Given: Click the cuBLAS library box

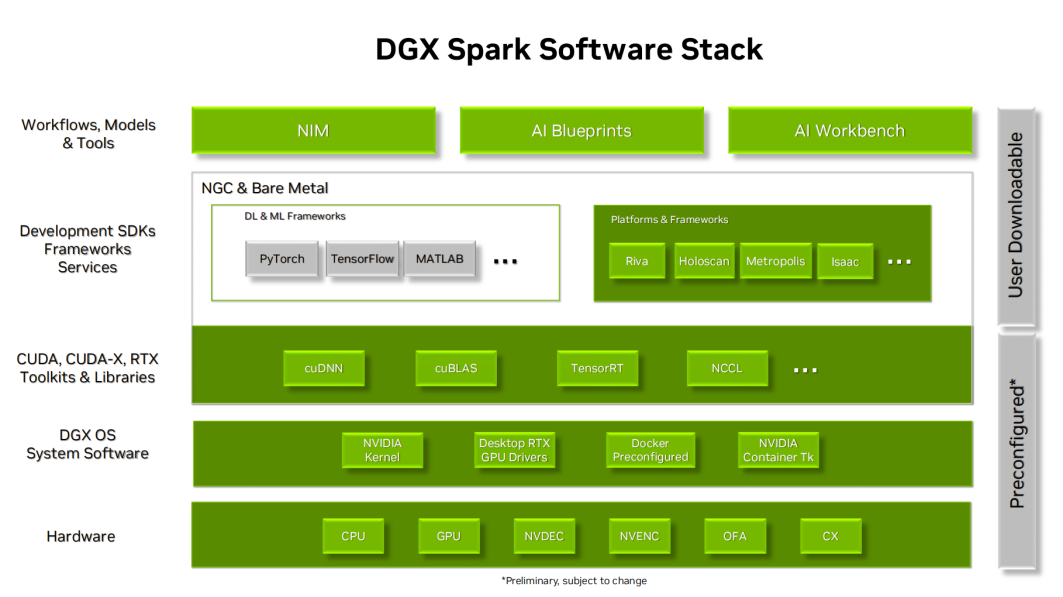Looking at the screenshot, I should pos(456,368).
